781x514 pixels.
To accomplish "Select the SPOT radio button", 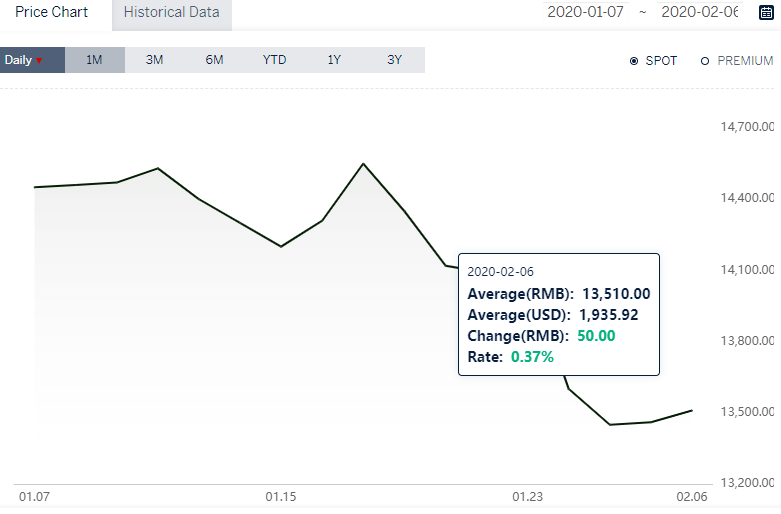I will pyautogui.click(x=634, y=61).
